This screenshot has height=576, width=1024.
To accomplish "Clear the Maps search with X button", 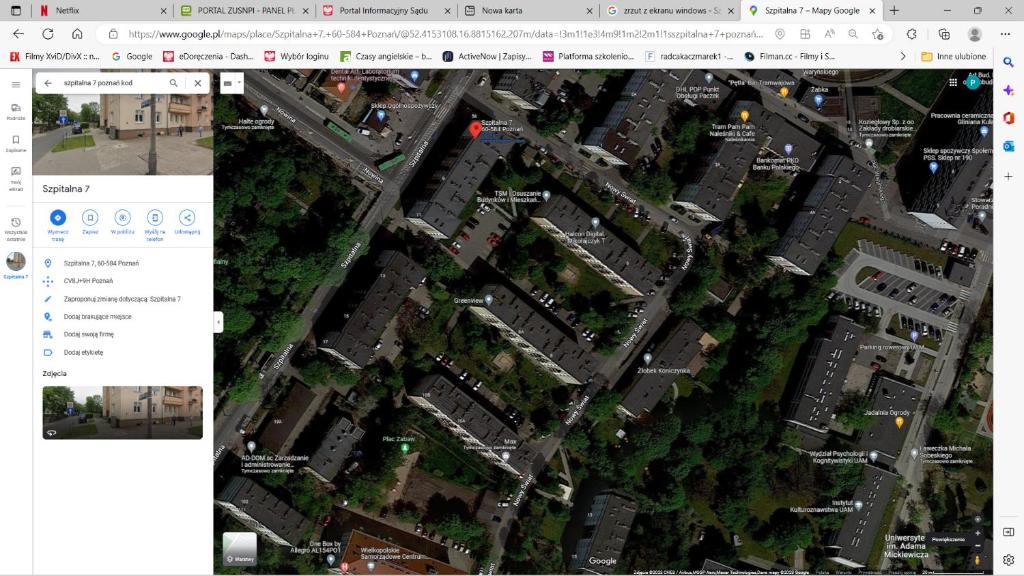I will [198, 83].
